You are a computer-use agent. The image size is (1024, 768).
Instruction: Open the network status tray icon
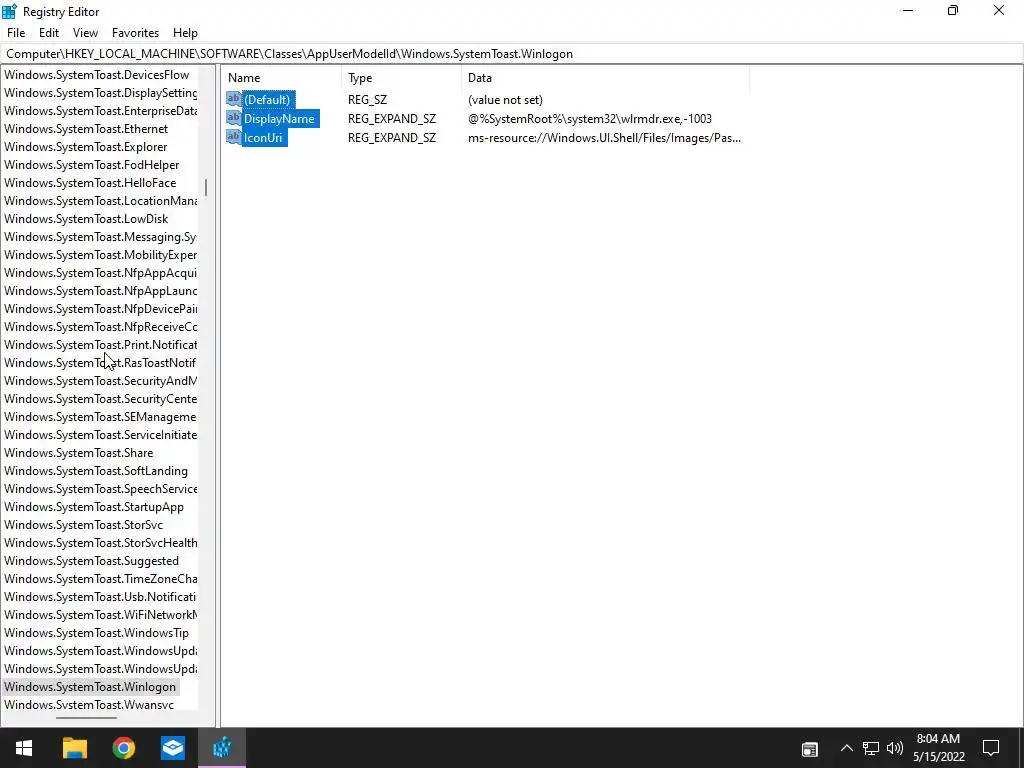point(871,748)
